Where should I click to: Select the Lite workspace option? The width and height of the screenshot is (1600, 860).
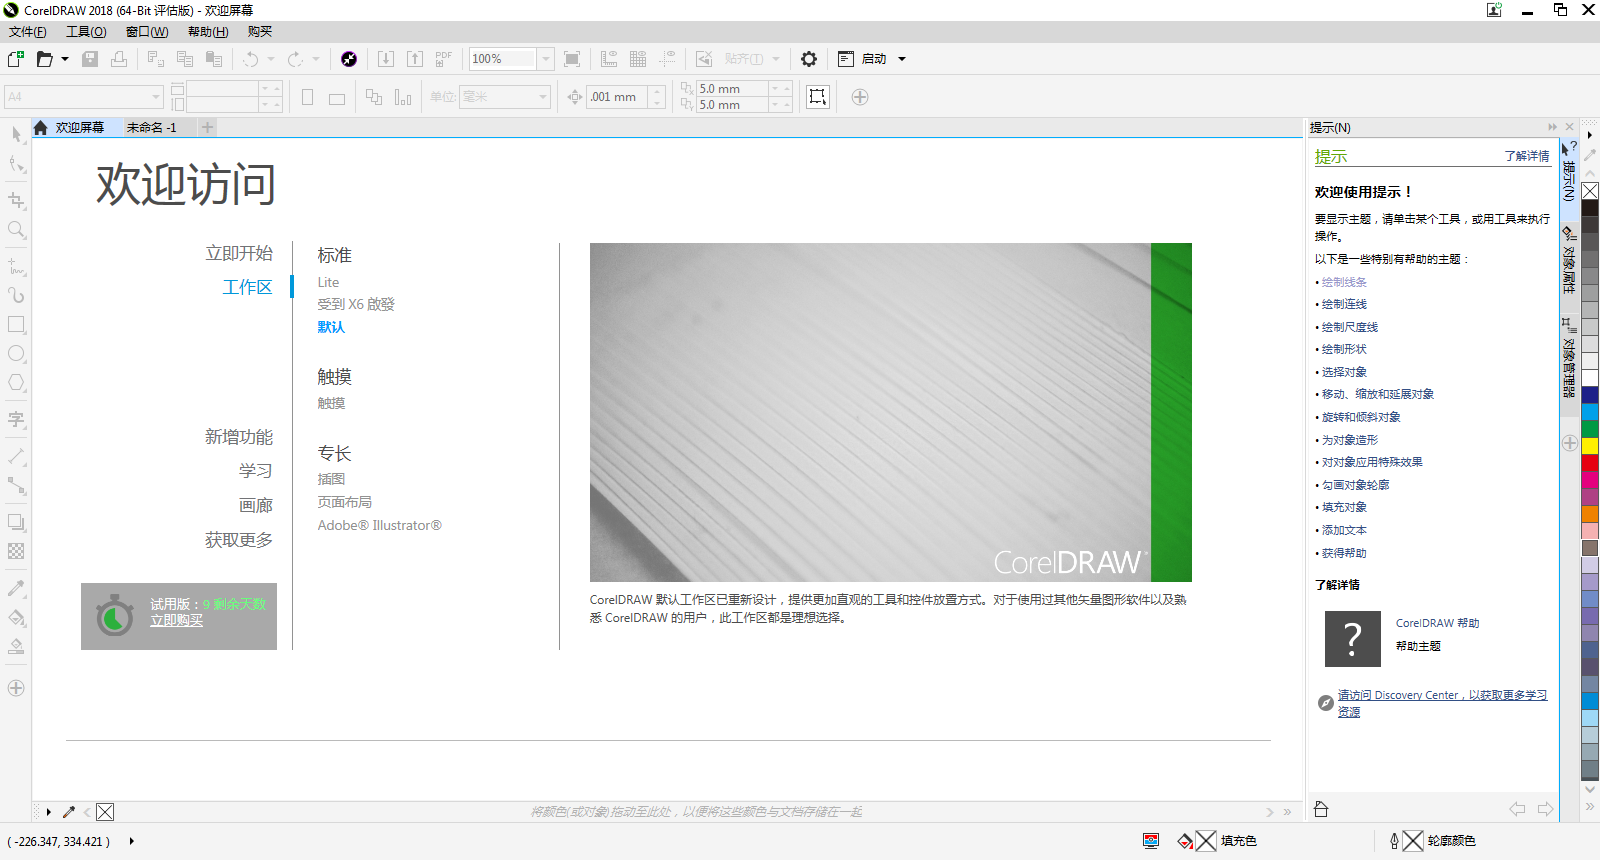tap(328, 282)
